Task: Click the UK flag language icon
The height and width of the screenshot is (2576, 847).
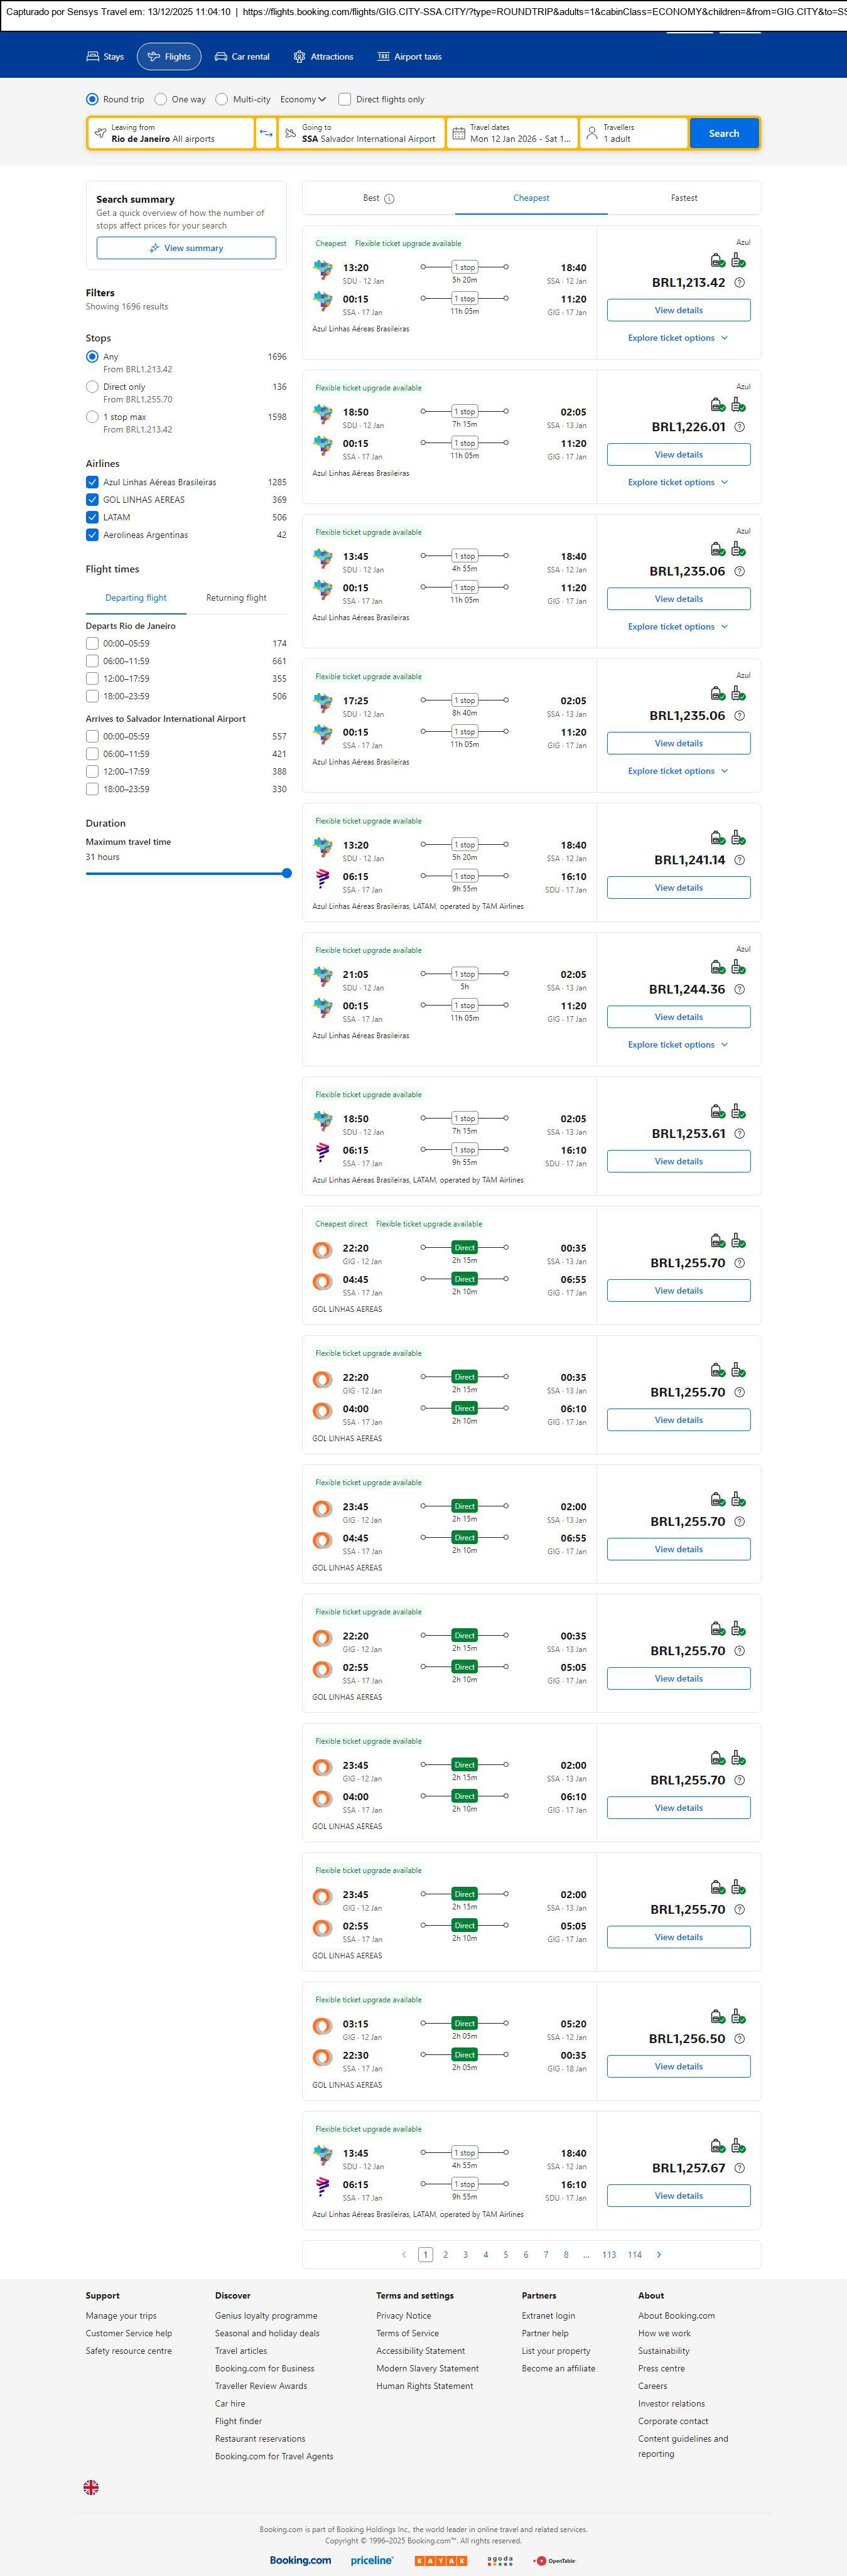Action: click(91, 2487)
